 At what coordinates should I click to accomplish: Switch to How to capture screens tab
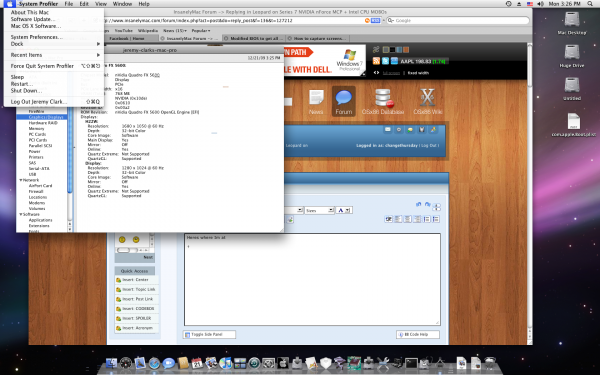[x=317, y=38]
